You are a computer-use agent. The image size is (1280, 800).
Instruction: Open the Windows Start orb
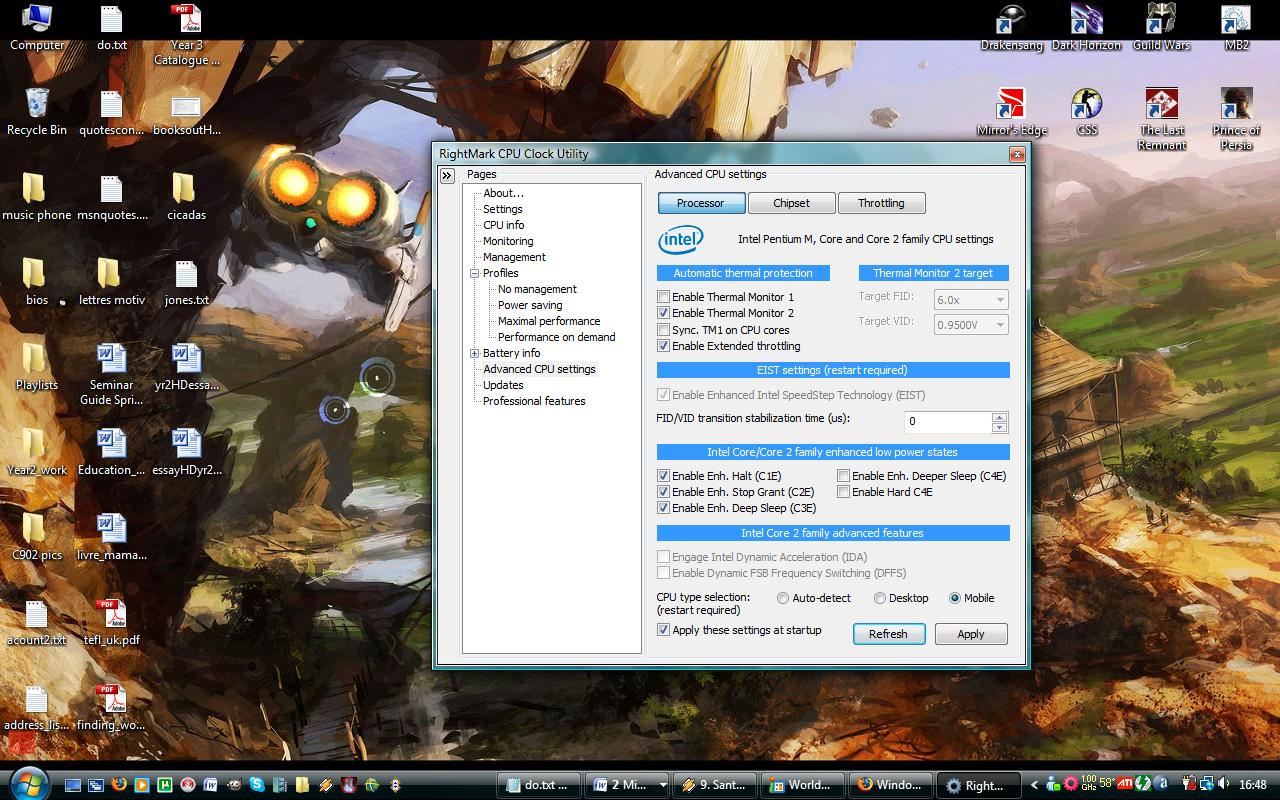pyautogui.click(x=28, y=783)
